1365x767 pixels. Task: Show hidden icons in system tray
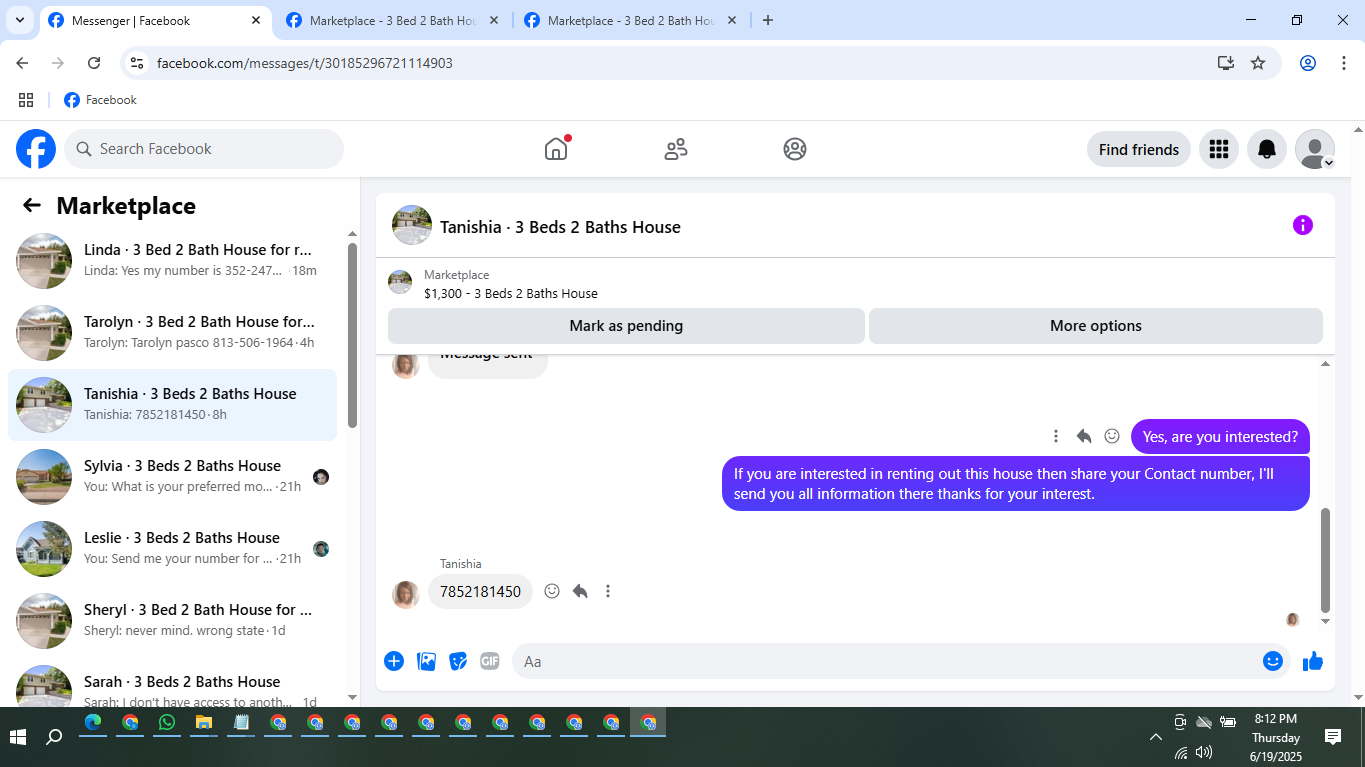(1156, 737)
